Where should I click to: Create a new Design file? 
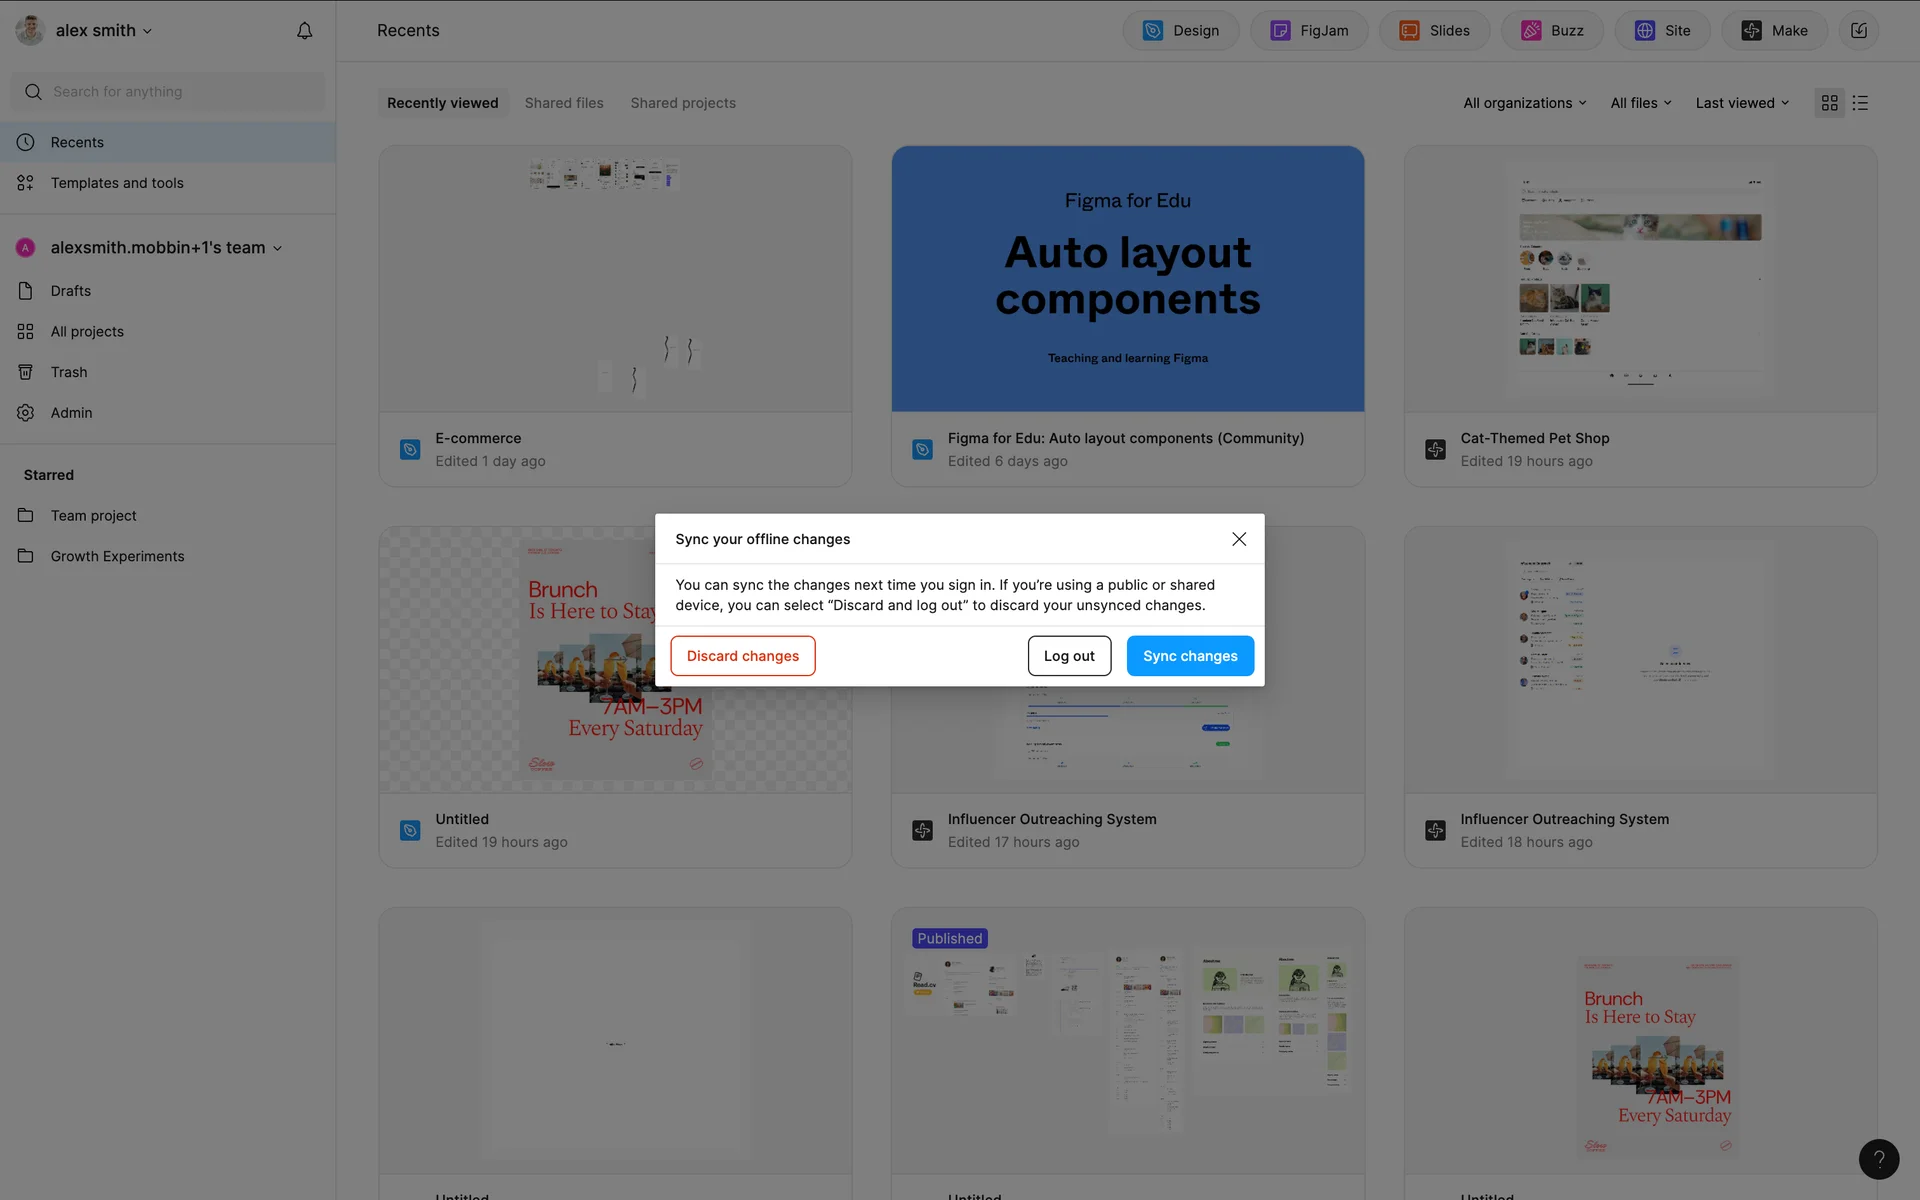click(1180, 31)
